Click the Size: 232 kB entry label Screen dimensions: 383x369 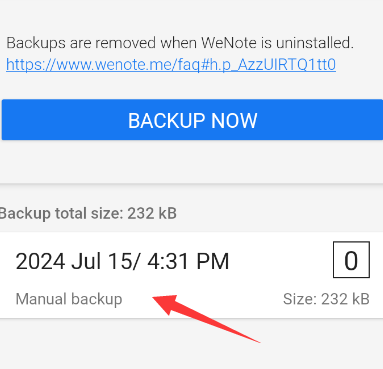326,299
